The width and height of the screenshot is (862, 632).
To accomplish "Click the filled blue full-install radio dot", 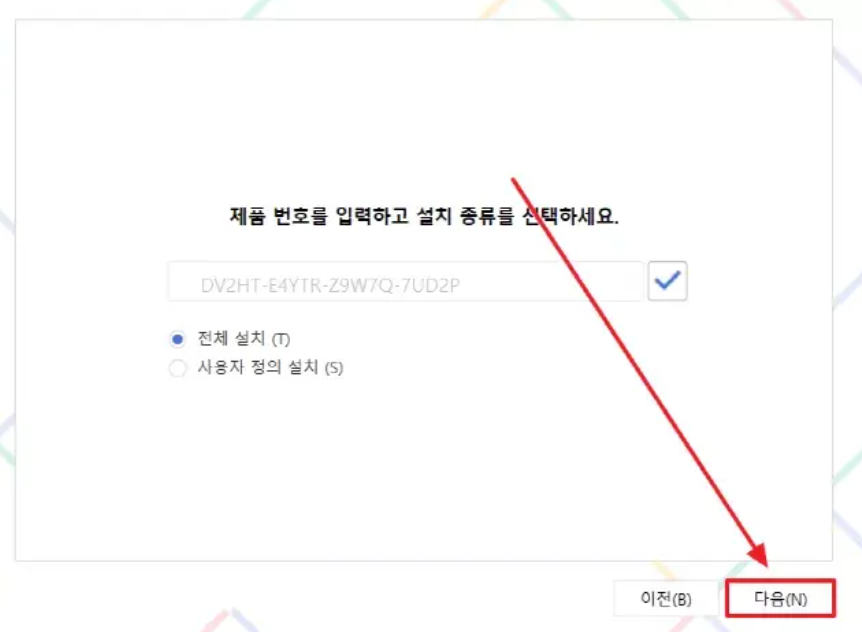I will 178,339.
